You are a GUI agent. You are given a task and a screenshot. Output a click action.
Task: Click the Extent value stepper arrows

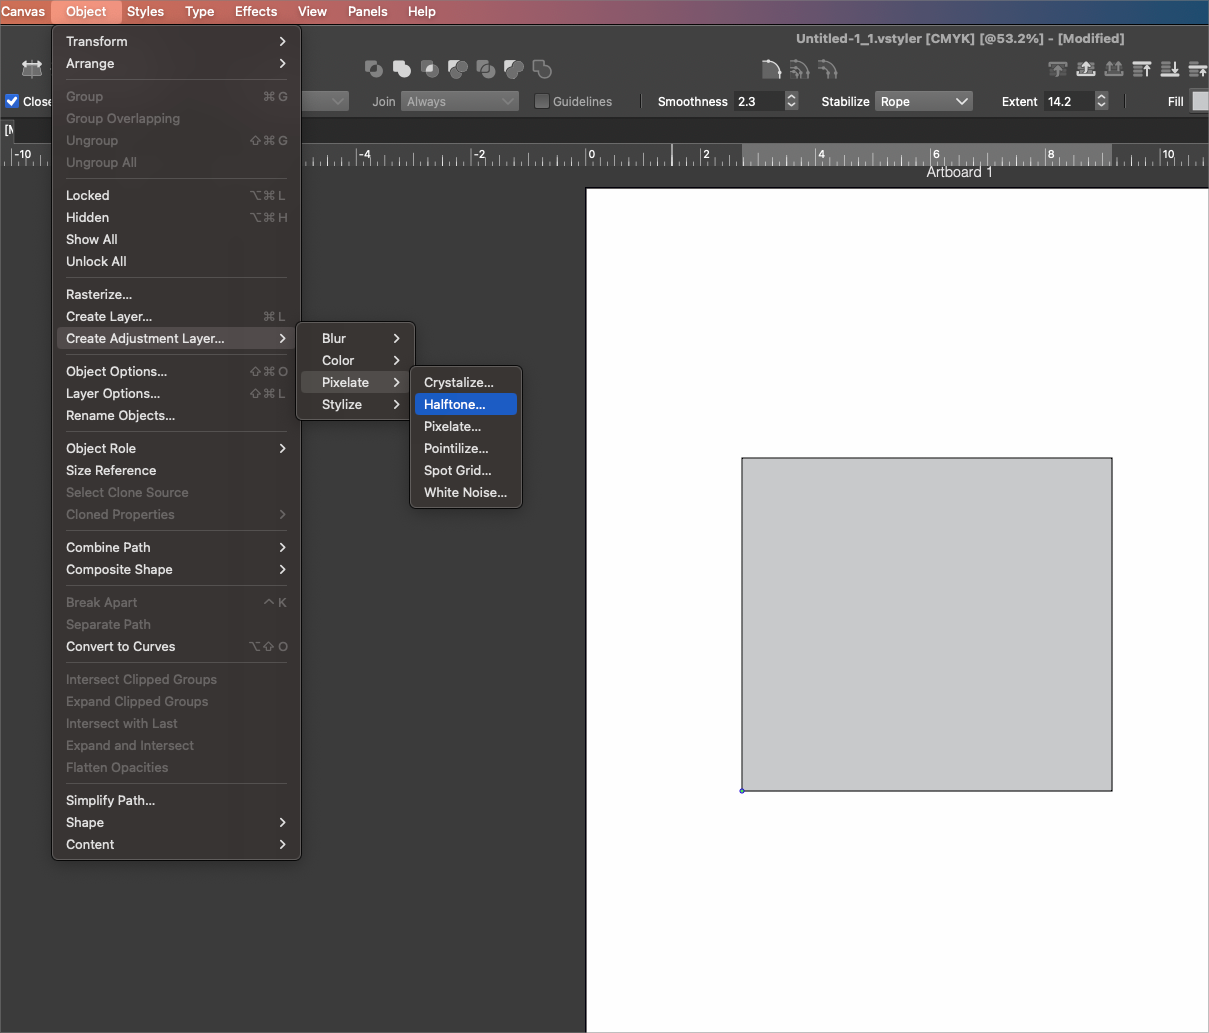click(1101, 101)
